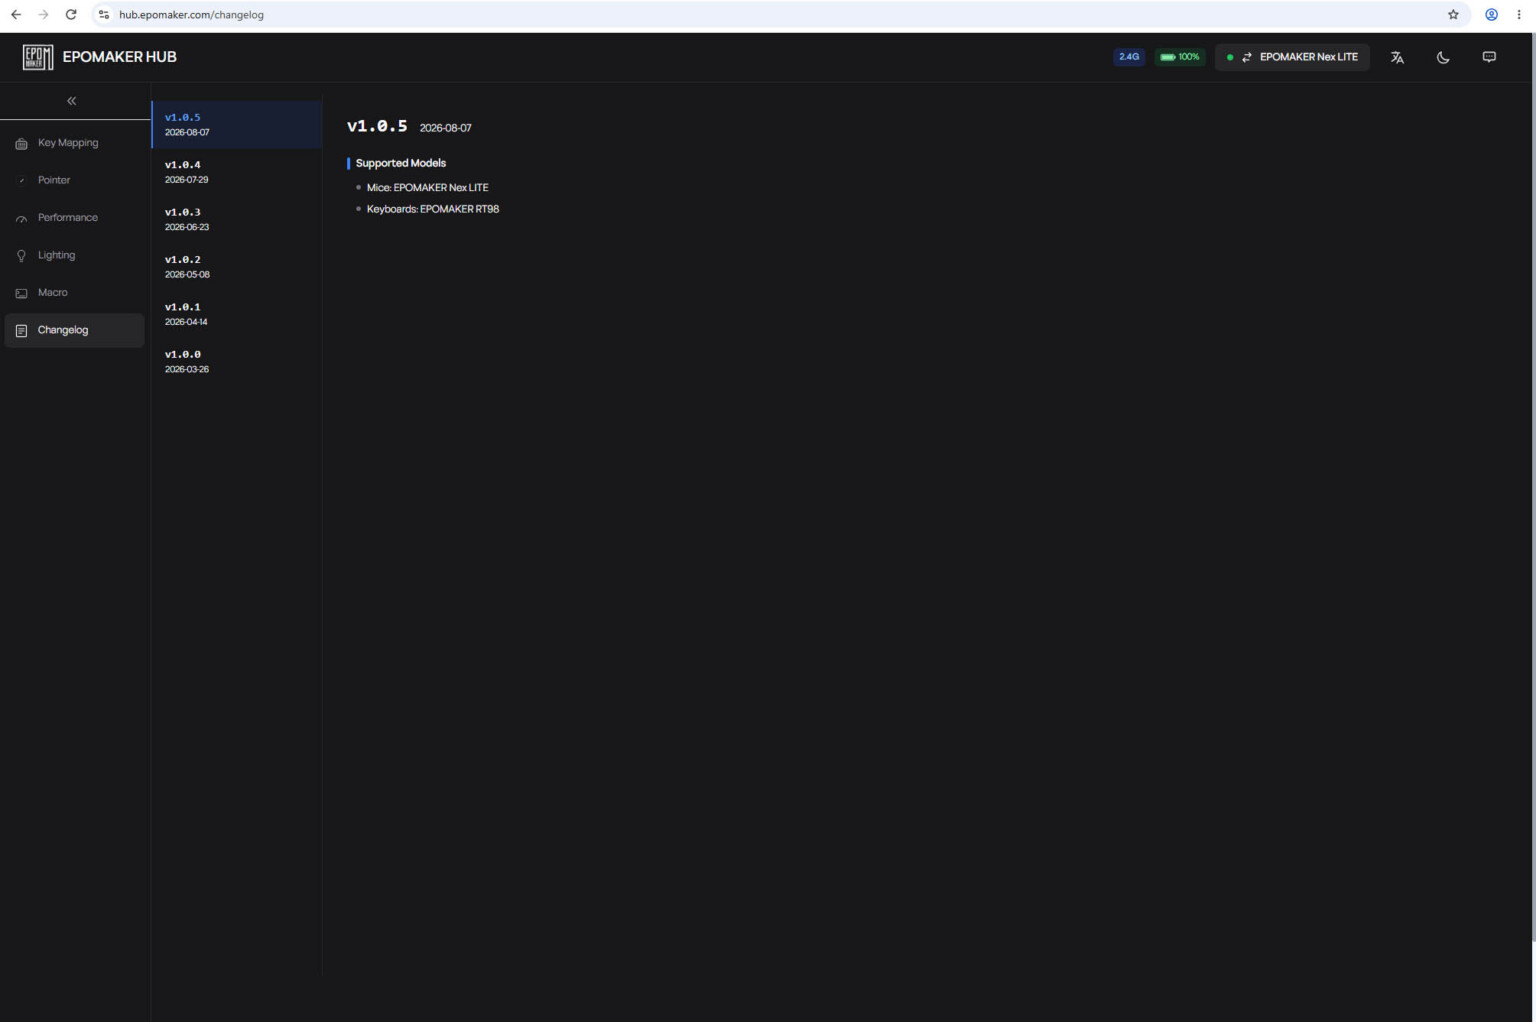The image size is (1536, 1022).
Task: Select version v1.0.0 changelog entry
Action: (x=237, y=362)
